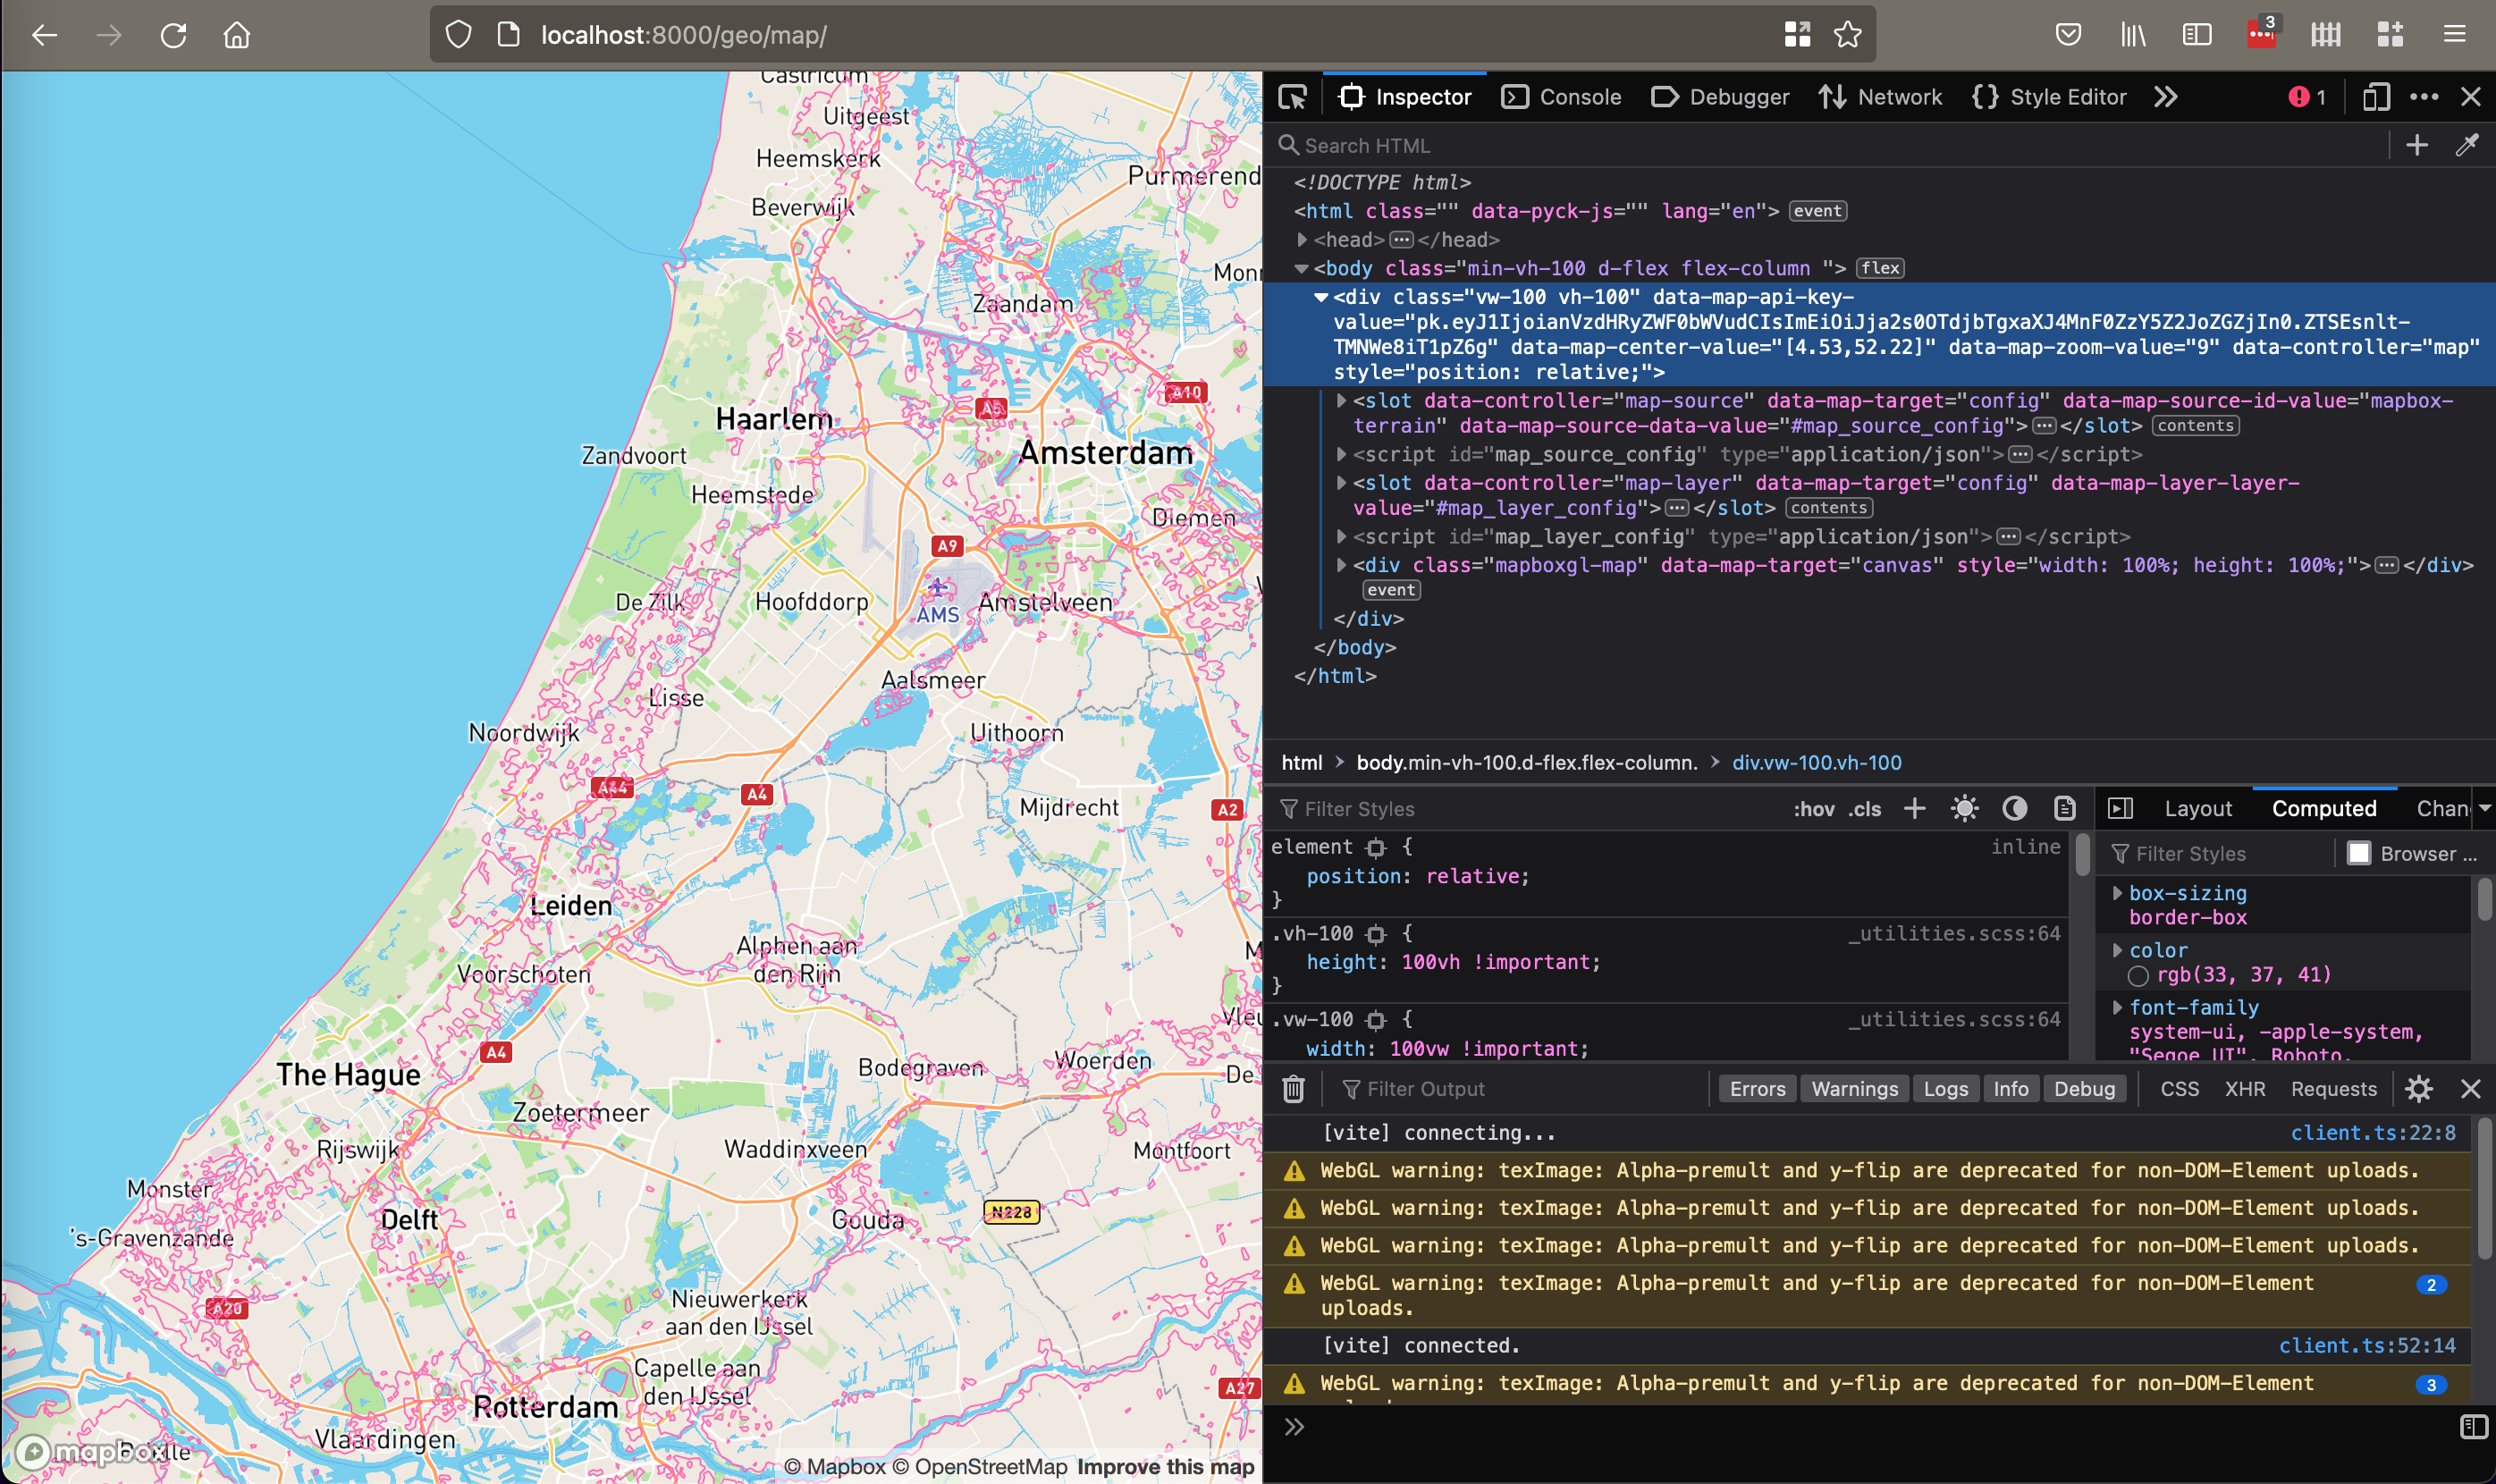
Task: Clear console output with trash icon
Action: [1293, 1088]
